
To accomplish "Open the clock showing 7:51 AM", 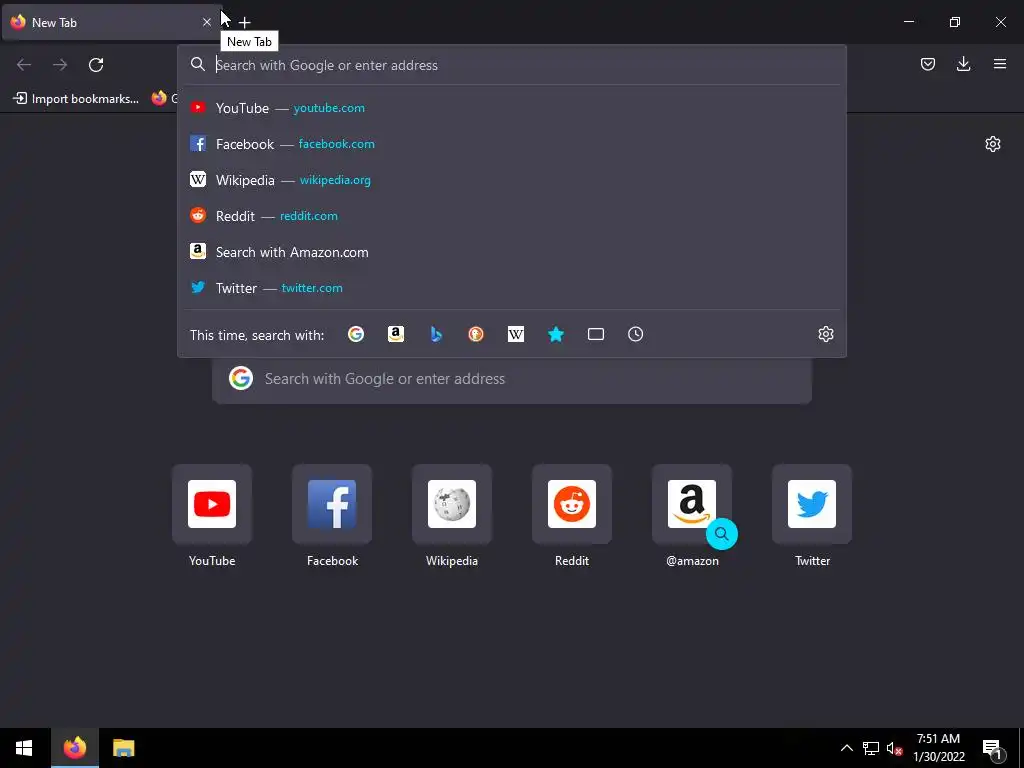I will (x=938, y=748).
